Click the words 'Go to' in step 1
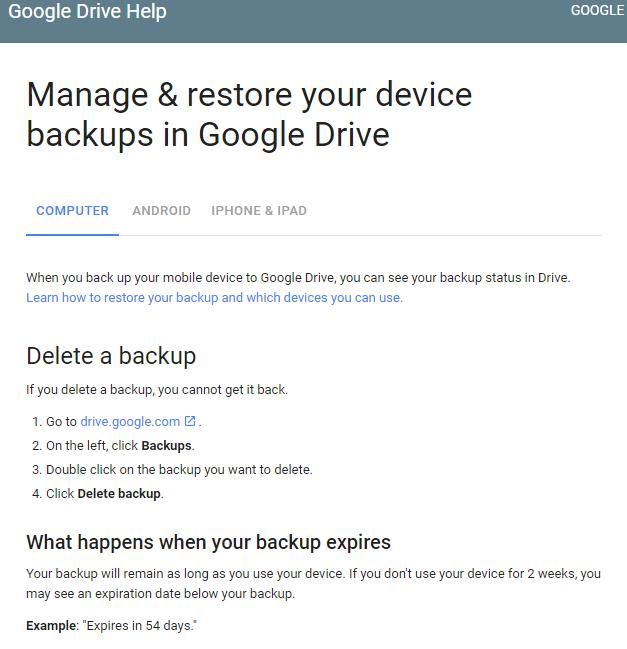 coord(61,421)
